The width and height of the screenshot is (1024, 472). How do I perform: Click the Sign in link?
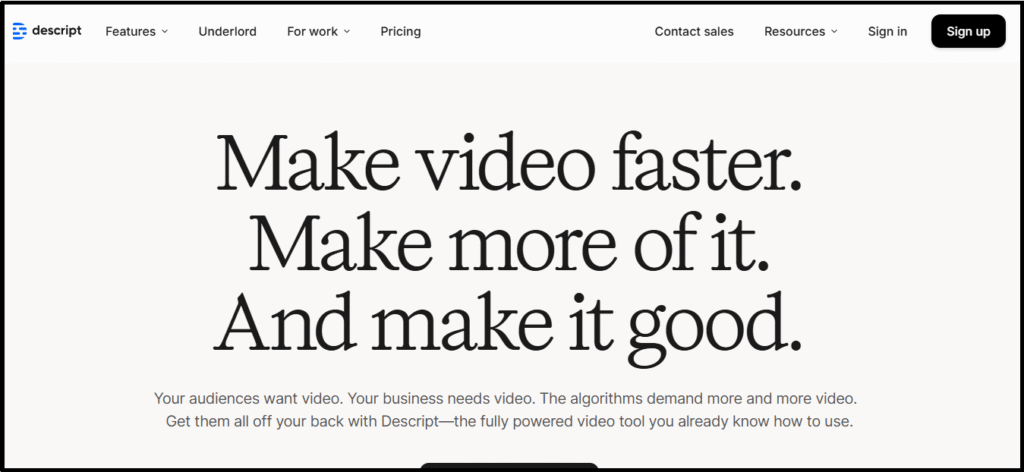coord(887,31)
